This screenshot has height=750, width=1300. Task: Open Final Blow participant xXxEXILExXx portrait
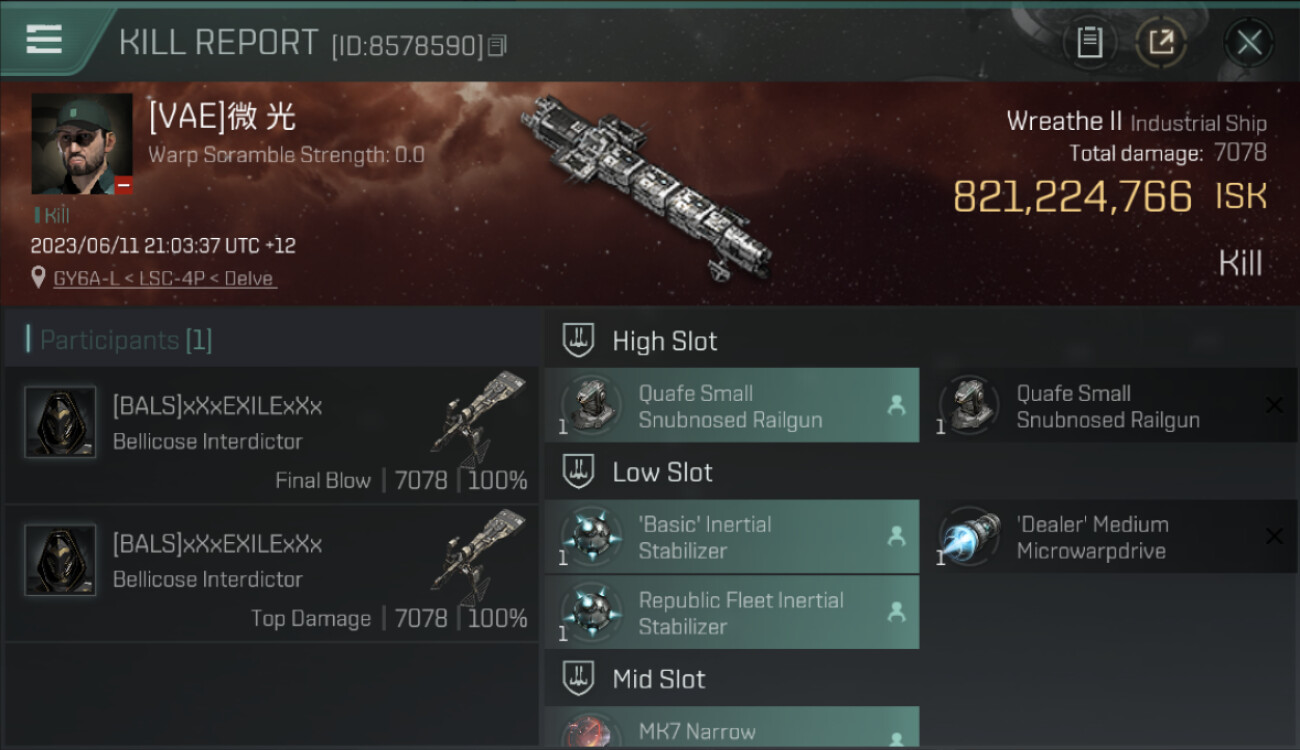pos(60,422)
